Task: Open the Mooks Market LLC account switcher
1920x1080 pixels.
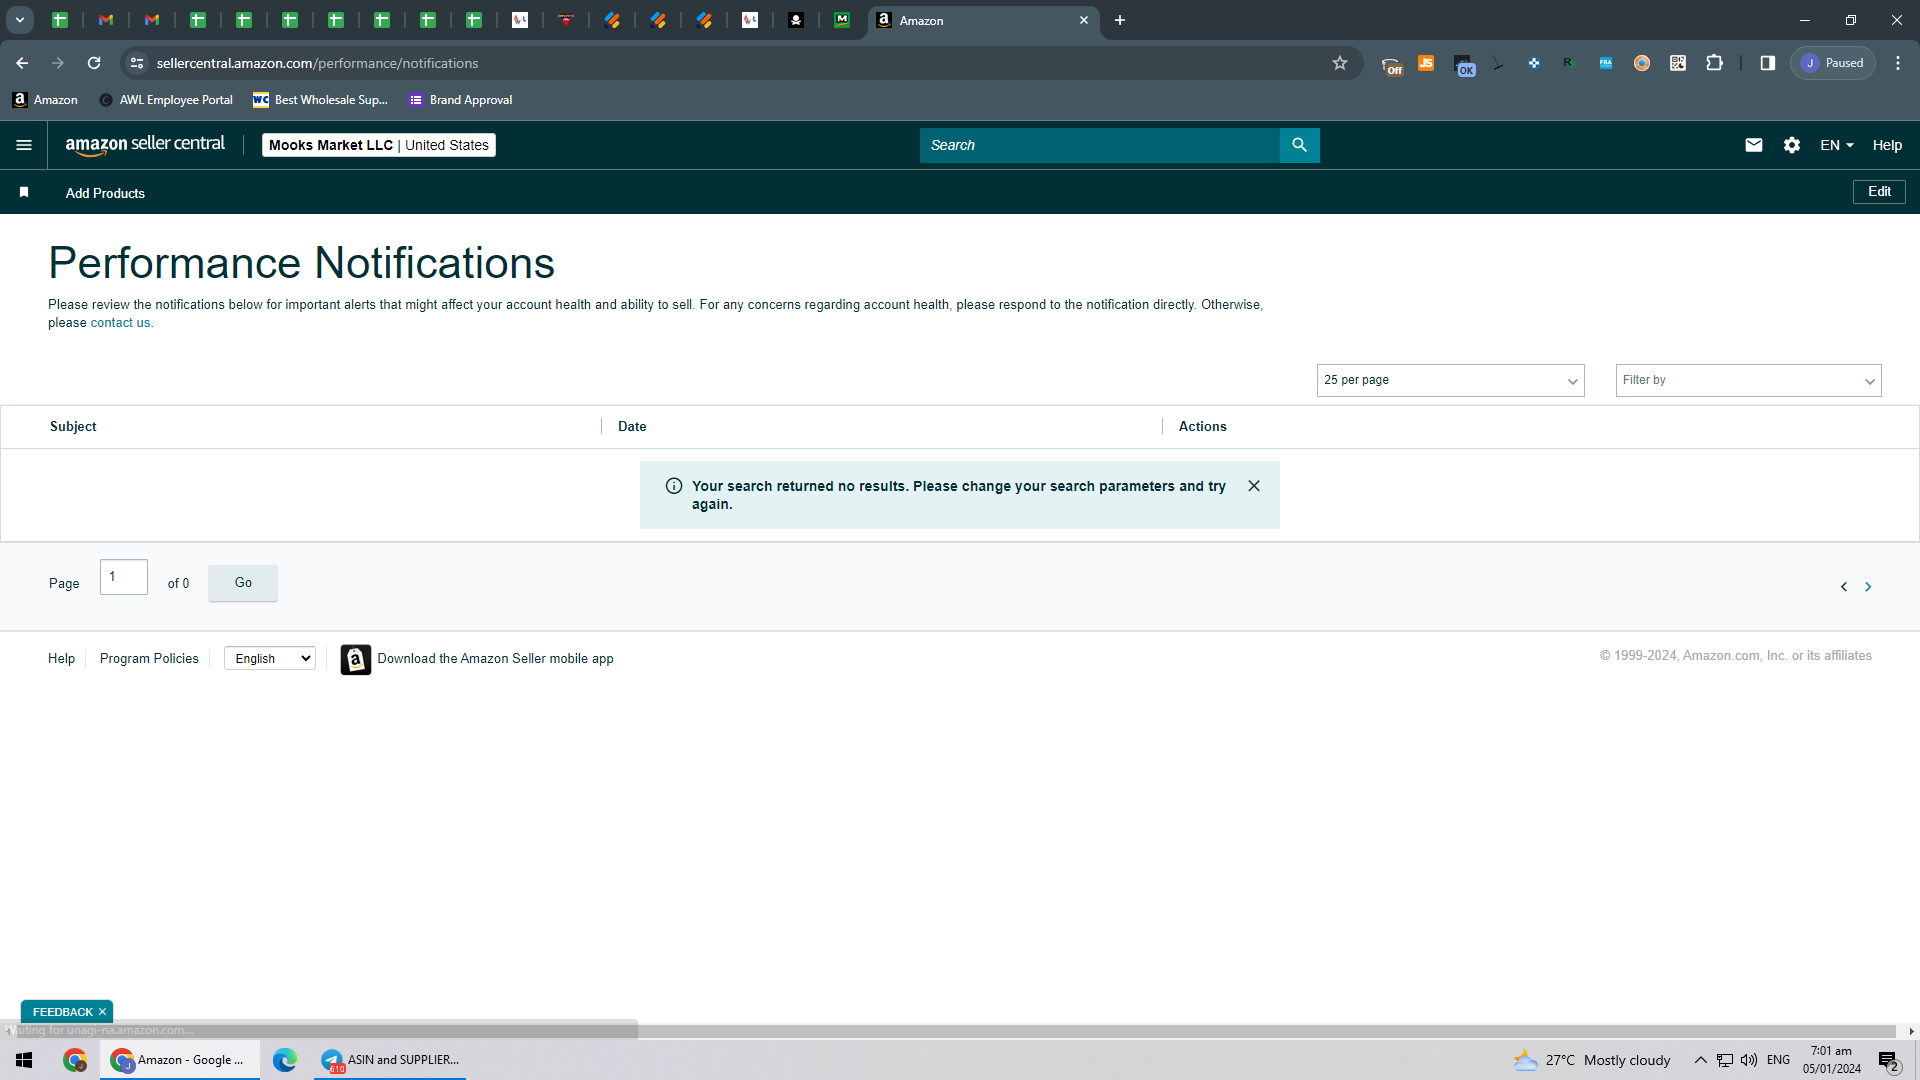Action: pos(379,145)
